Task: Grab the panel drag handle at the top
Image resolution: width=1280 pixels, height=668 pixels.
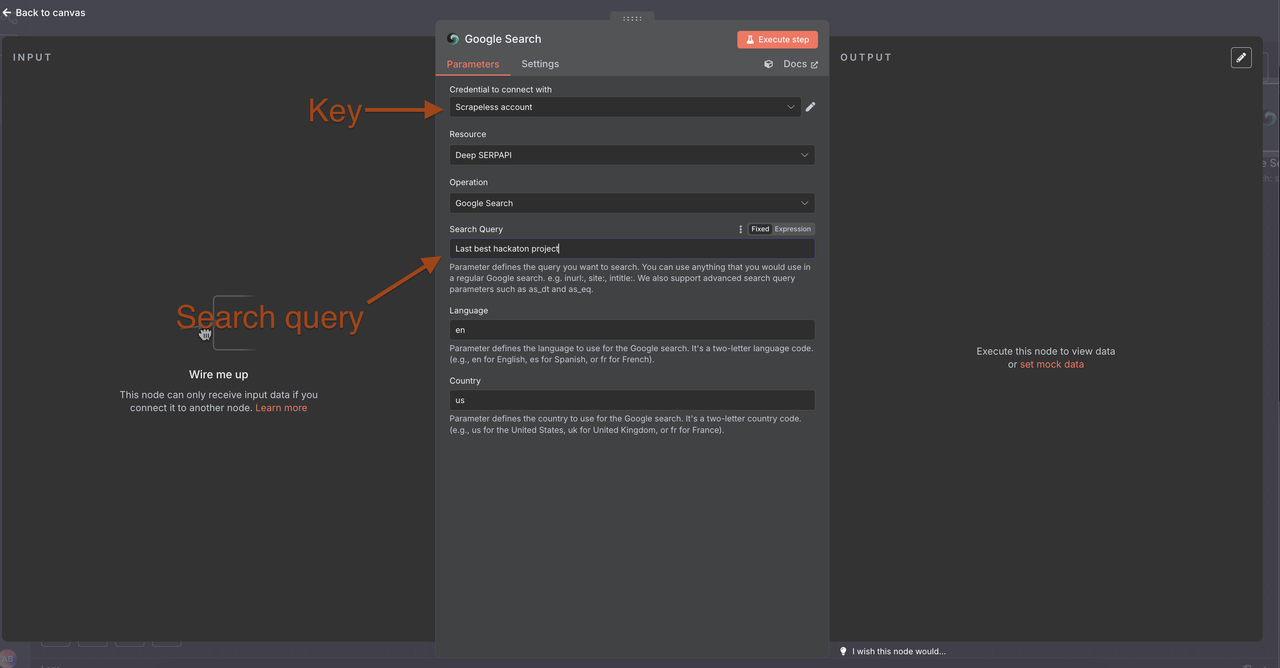Action: [x=632, y=18]
